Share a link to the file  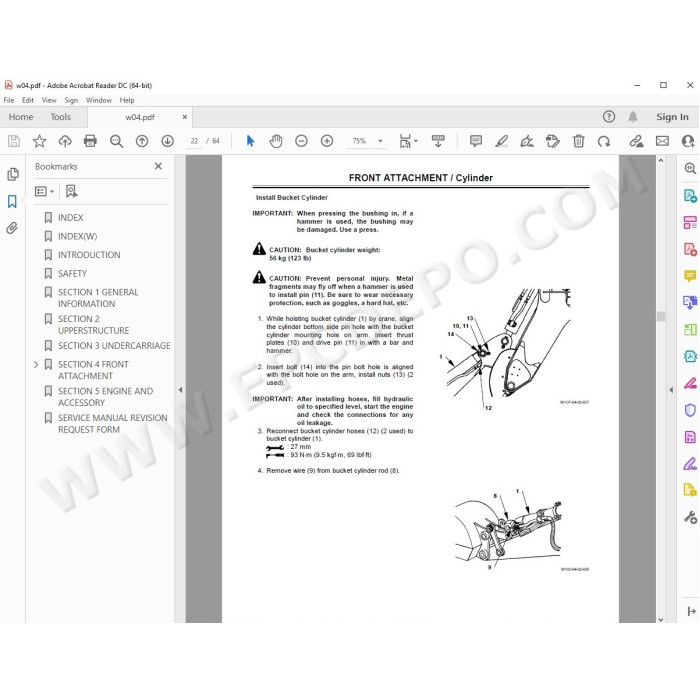[x=636, y=141]
